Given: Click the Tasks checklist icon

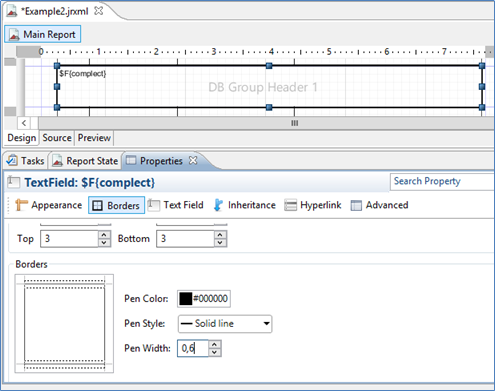Looking at the screenshot, I should (12, 160).
